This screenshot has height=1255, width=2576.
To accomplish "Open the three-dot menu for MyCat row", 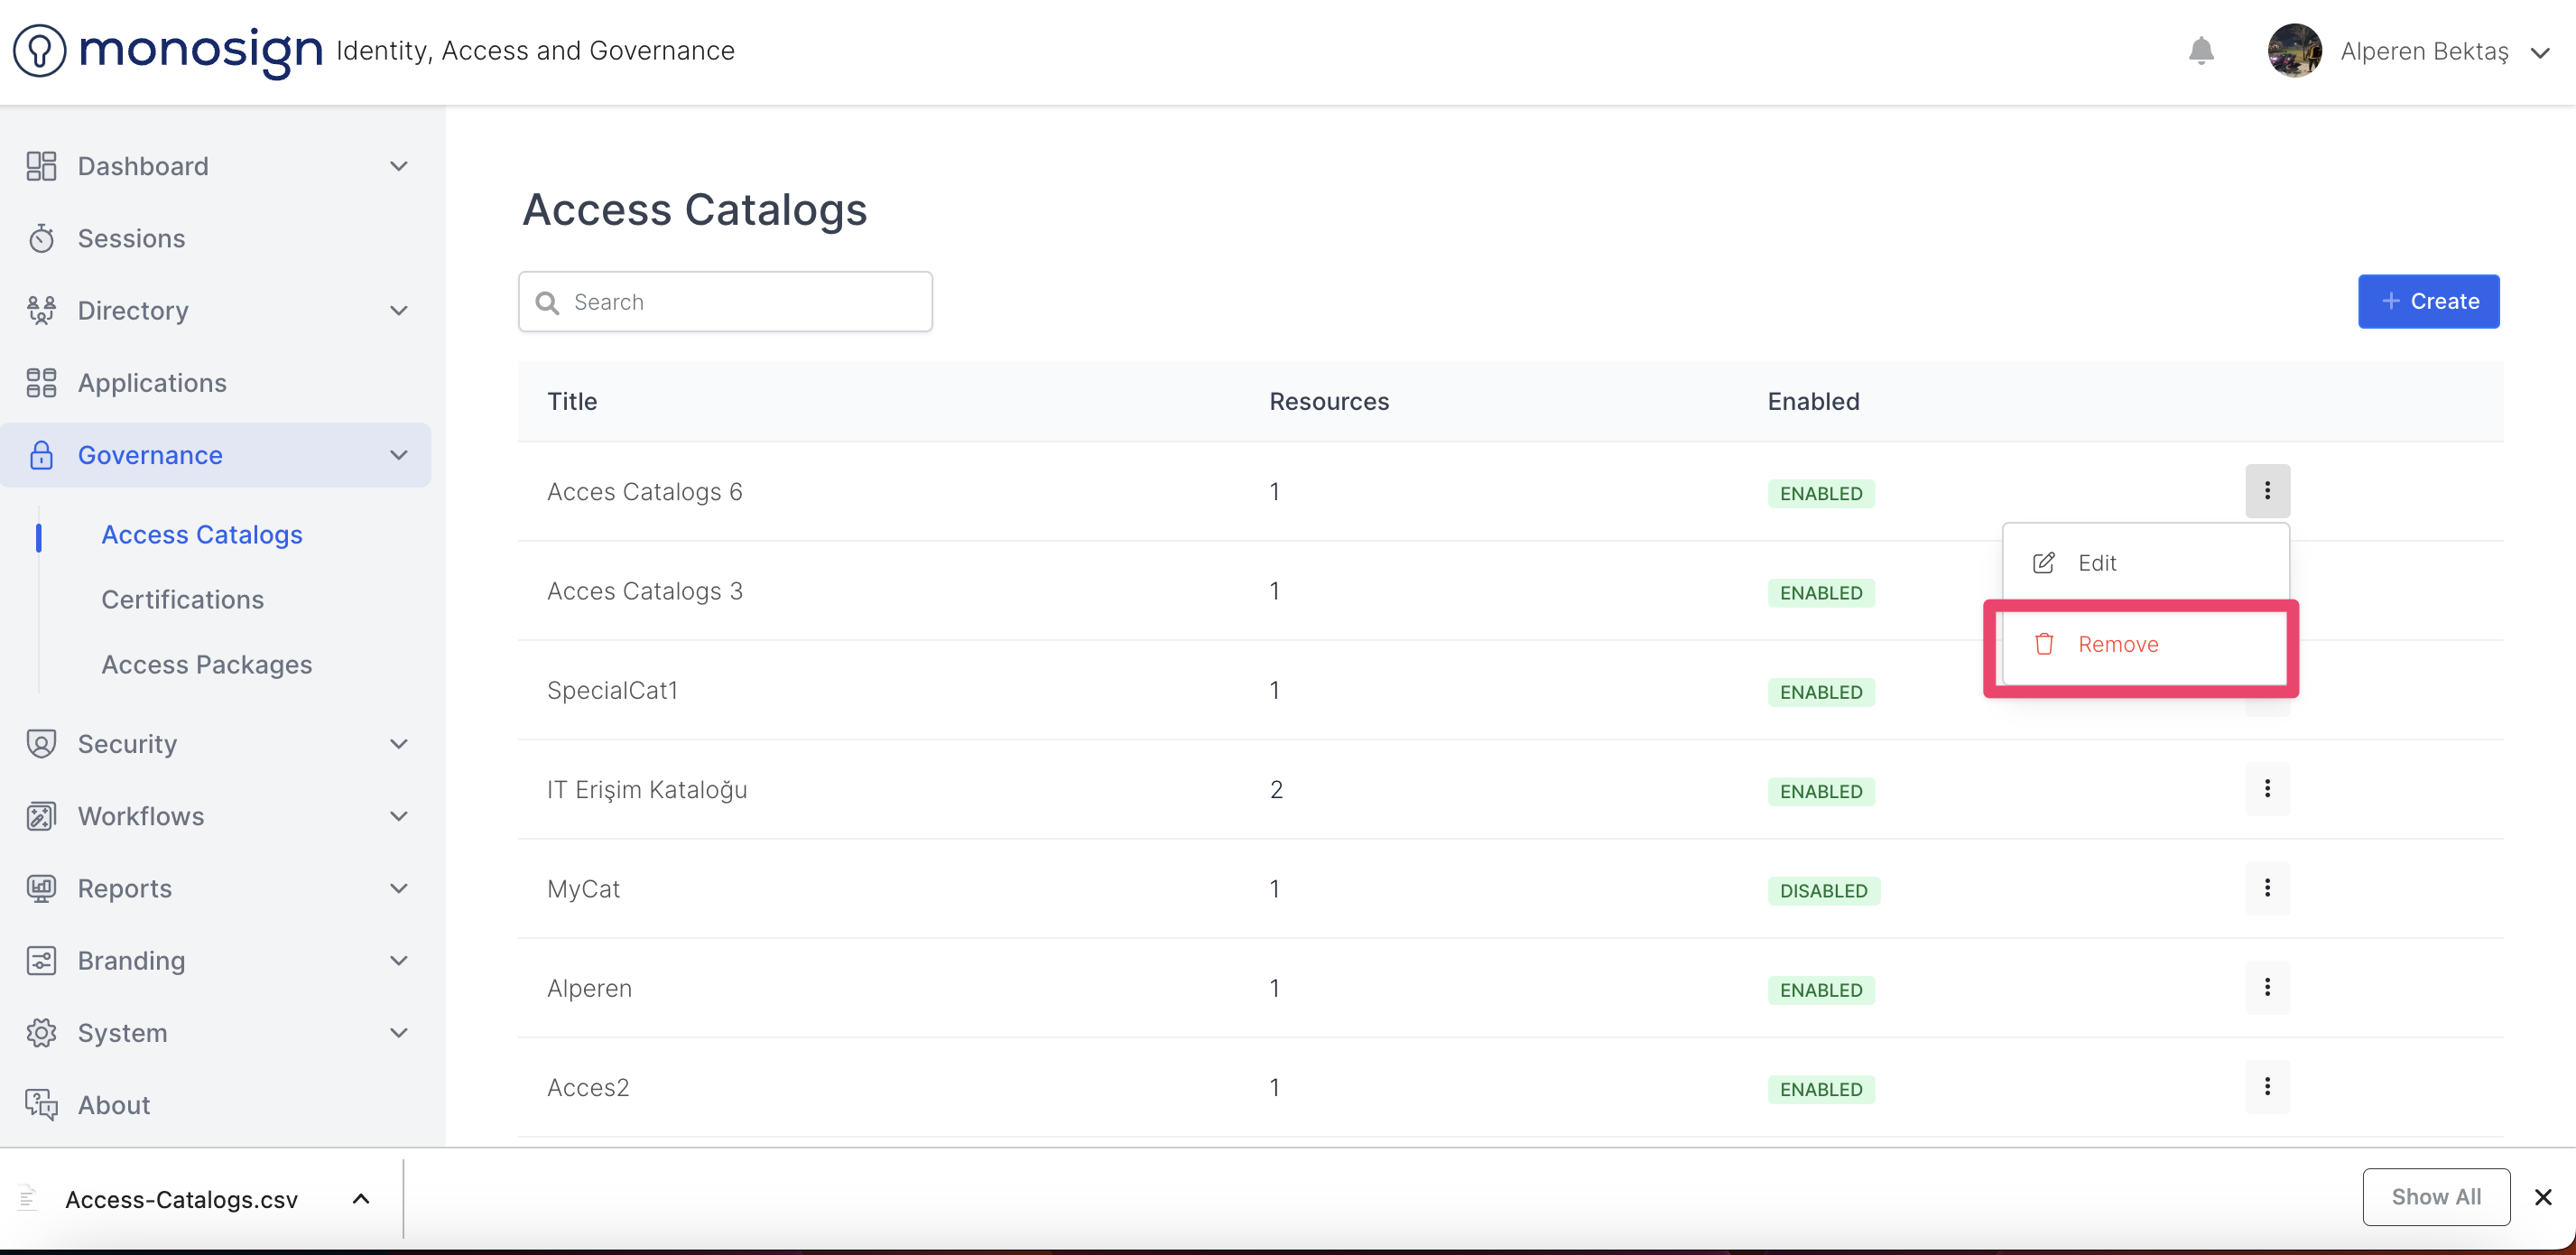I will click(2266, 888).
